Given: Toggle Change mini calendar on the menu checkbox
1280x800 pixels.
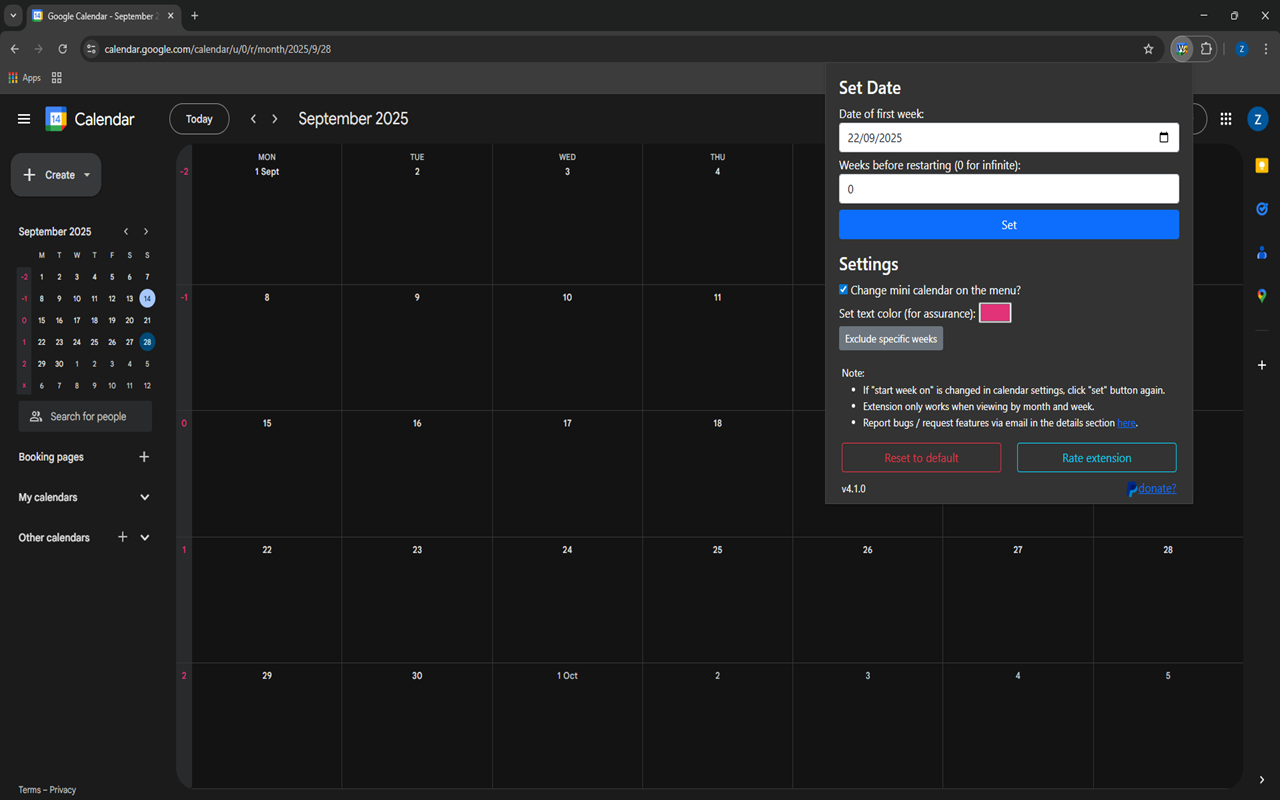Looking at the screenshot, I should tap(843, 290).
